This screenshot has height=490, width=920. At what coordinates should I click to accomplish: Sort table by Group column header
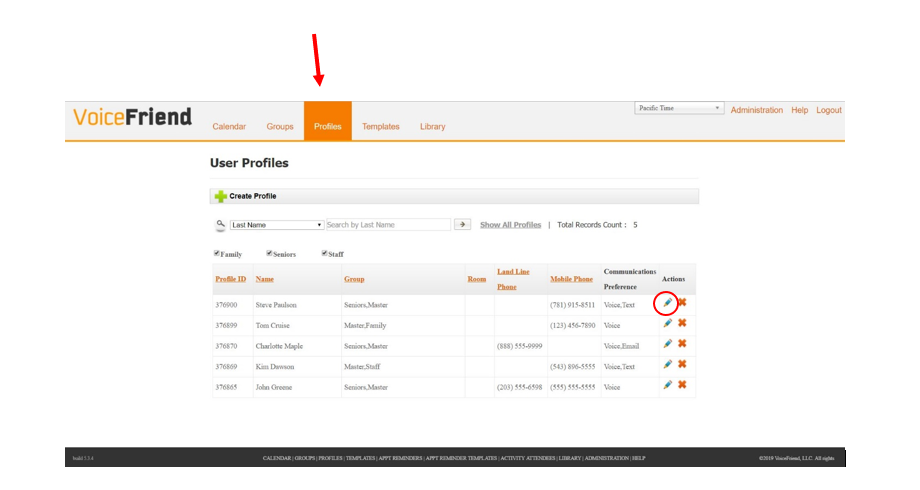[x=354, y=279]
